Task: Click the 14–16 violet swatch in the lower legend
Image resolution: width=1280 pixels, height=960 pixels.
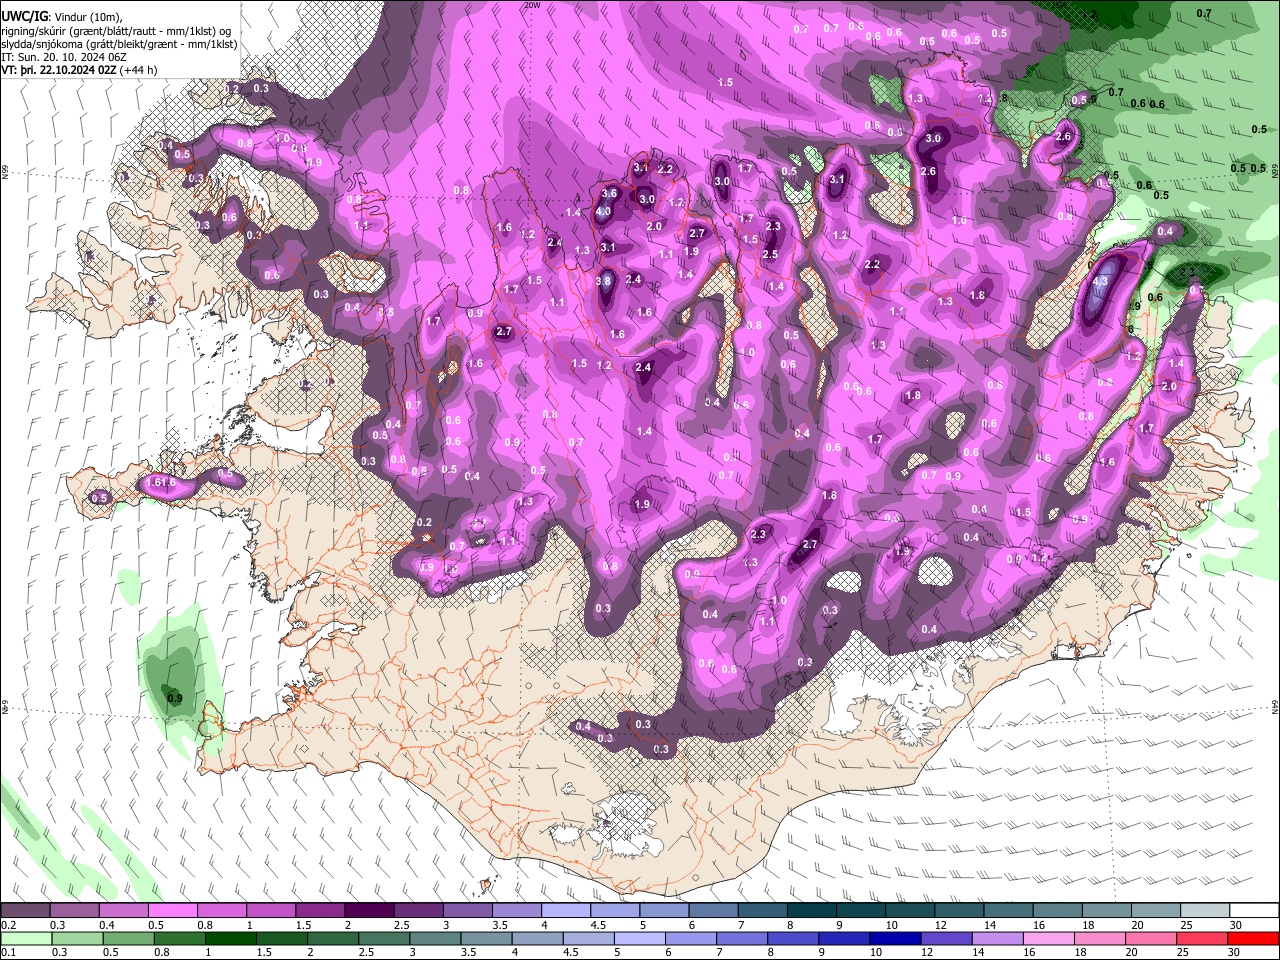Action: 997,938
